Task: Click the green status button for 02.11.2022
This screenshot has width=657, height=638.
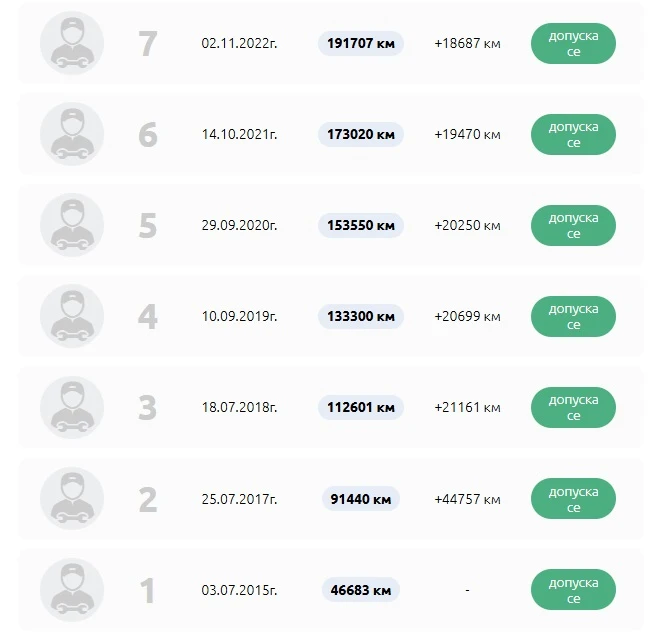Action: [573, 44]
